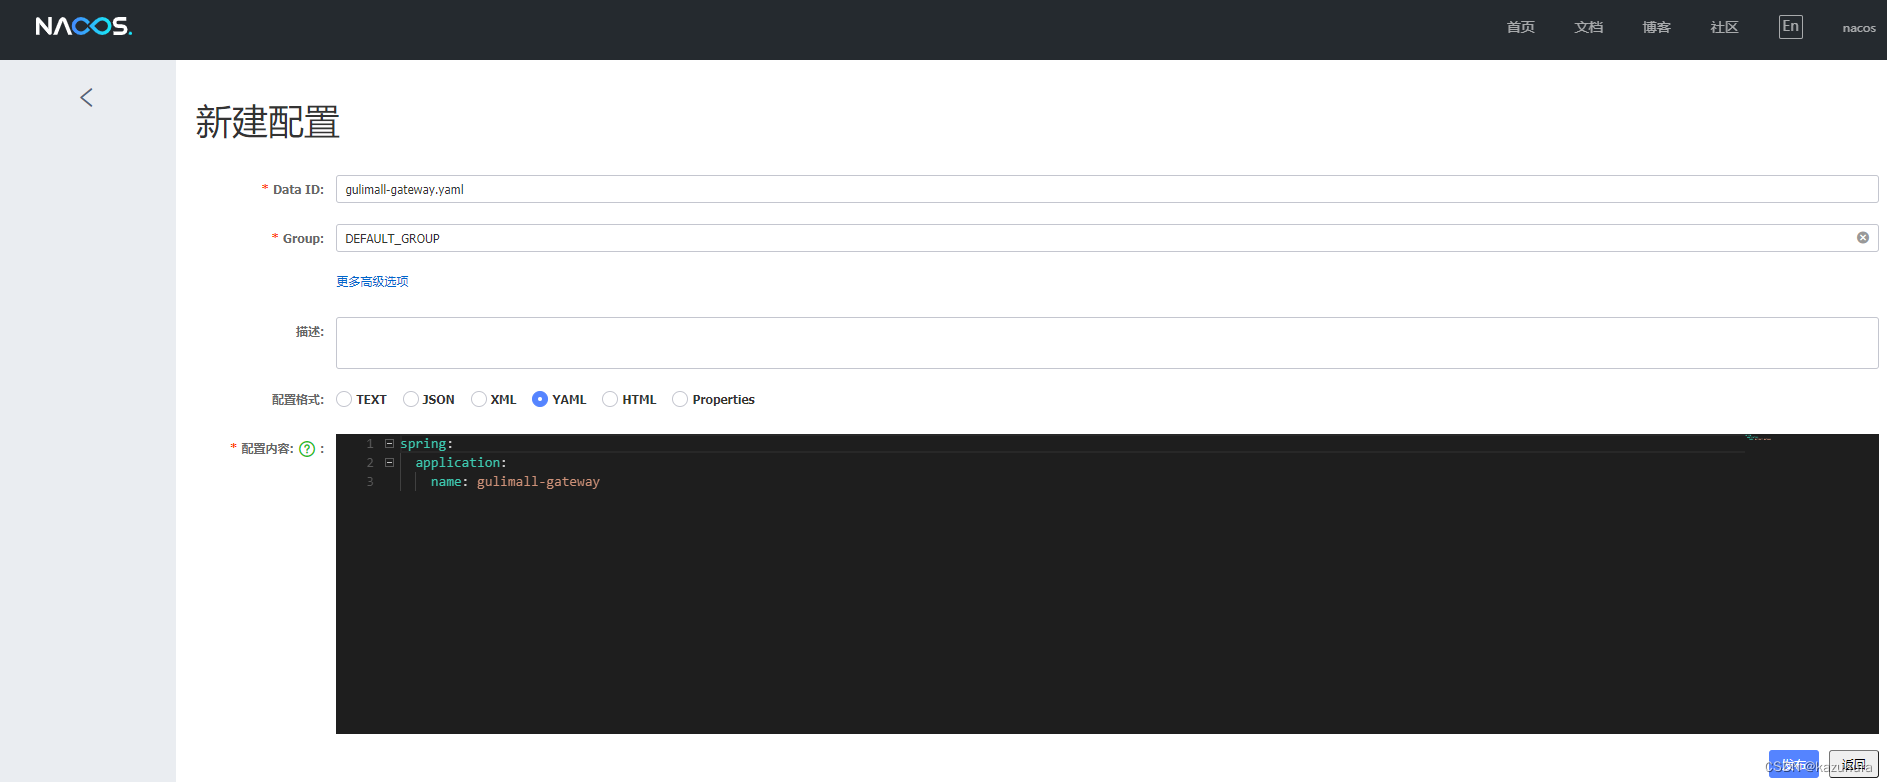Focus the Data ID input field
The width and height of the screenshot is (1887, 782).
click(1107, 189)
